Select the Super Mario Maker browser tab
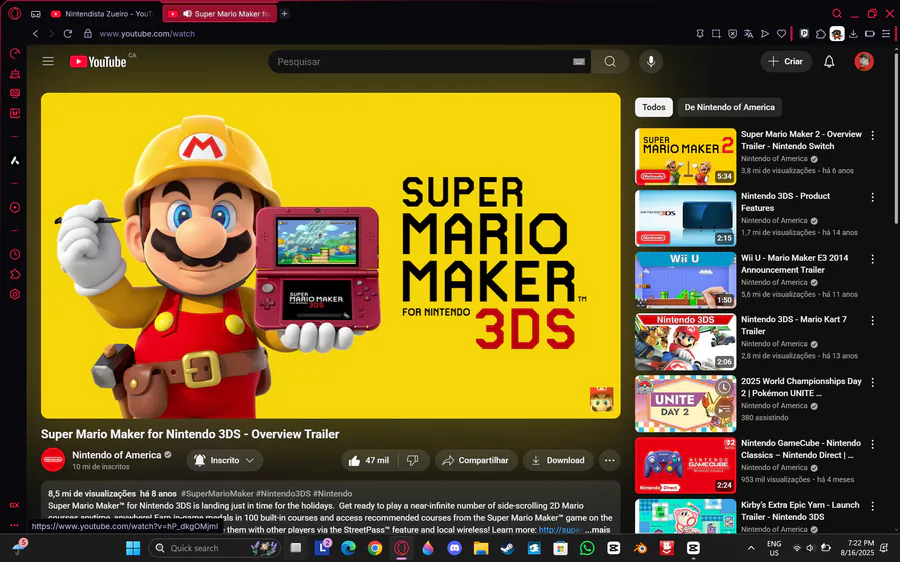Screen dimensions: 900x562 (x=220, y=14)
